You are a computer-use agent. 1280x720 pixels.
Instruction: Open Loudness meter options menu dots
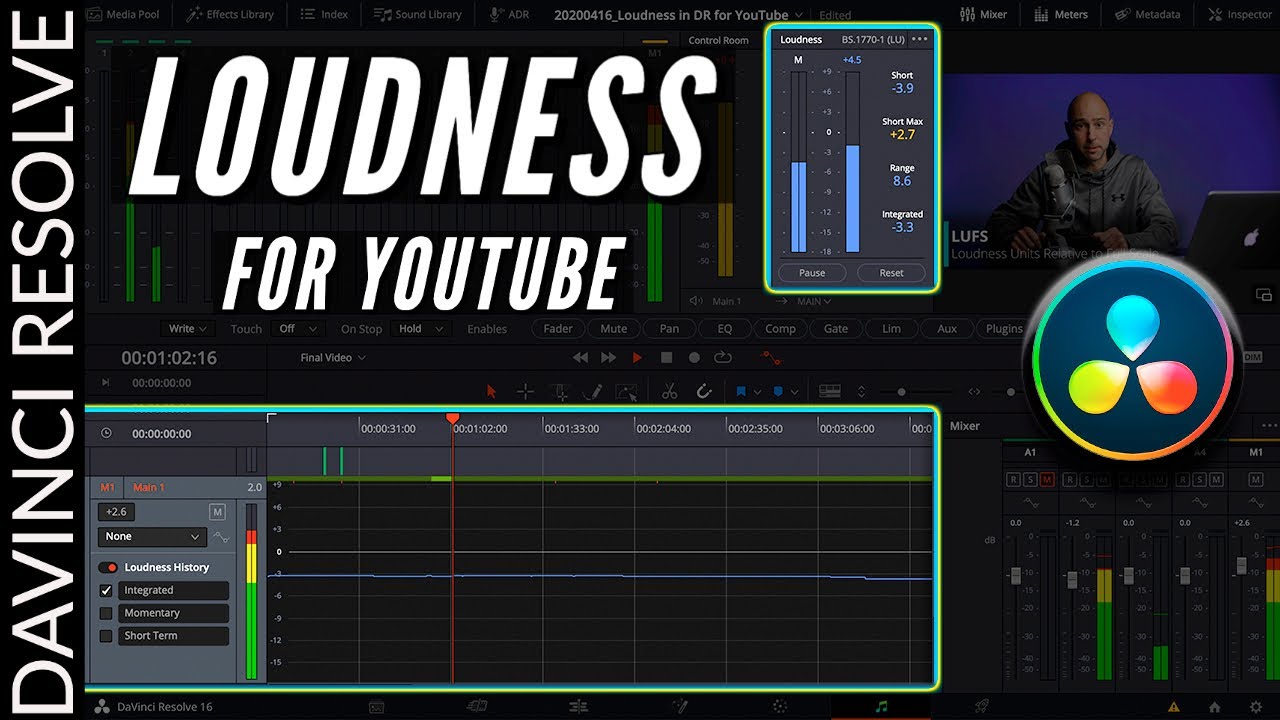[920, 39]
